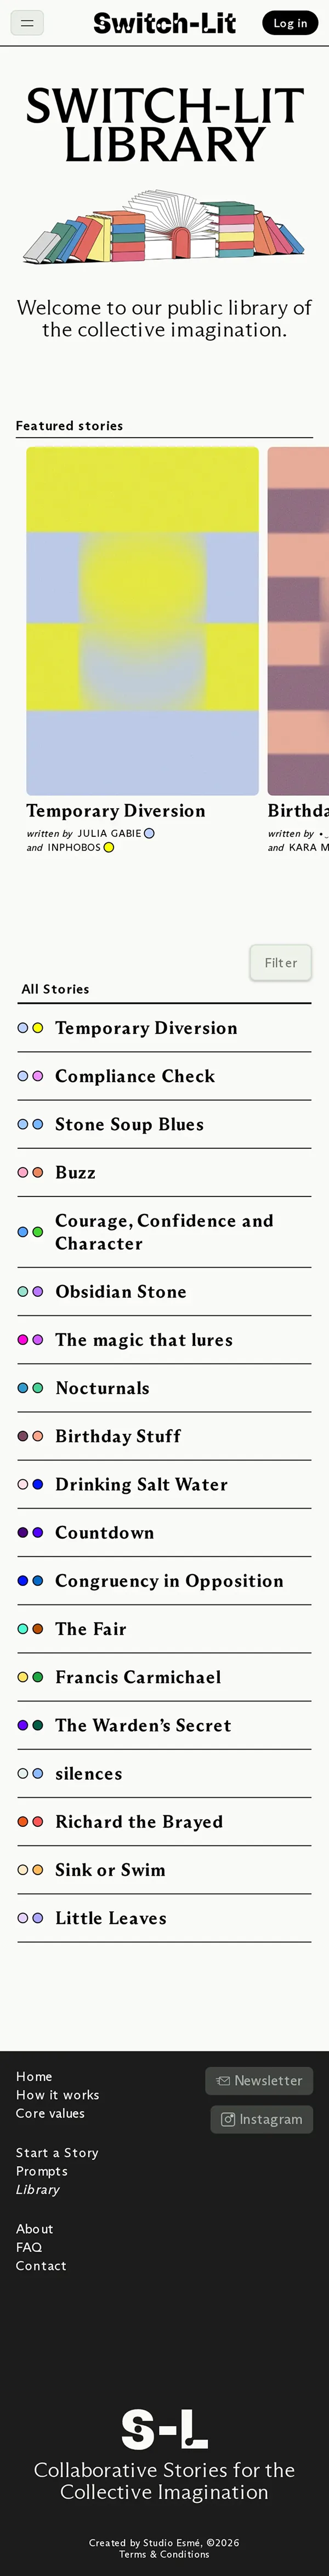
Task: Open the hamburger menu
Action: coord(27,23)
